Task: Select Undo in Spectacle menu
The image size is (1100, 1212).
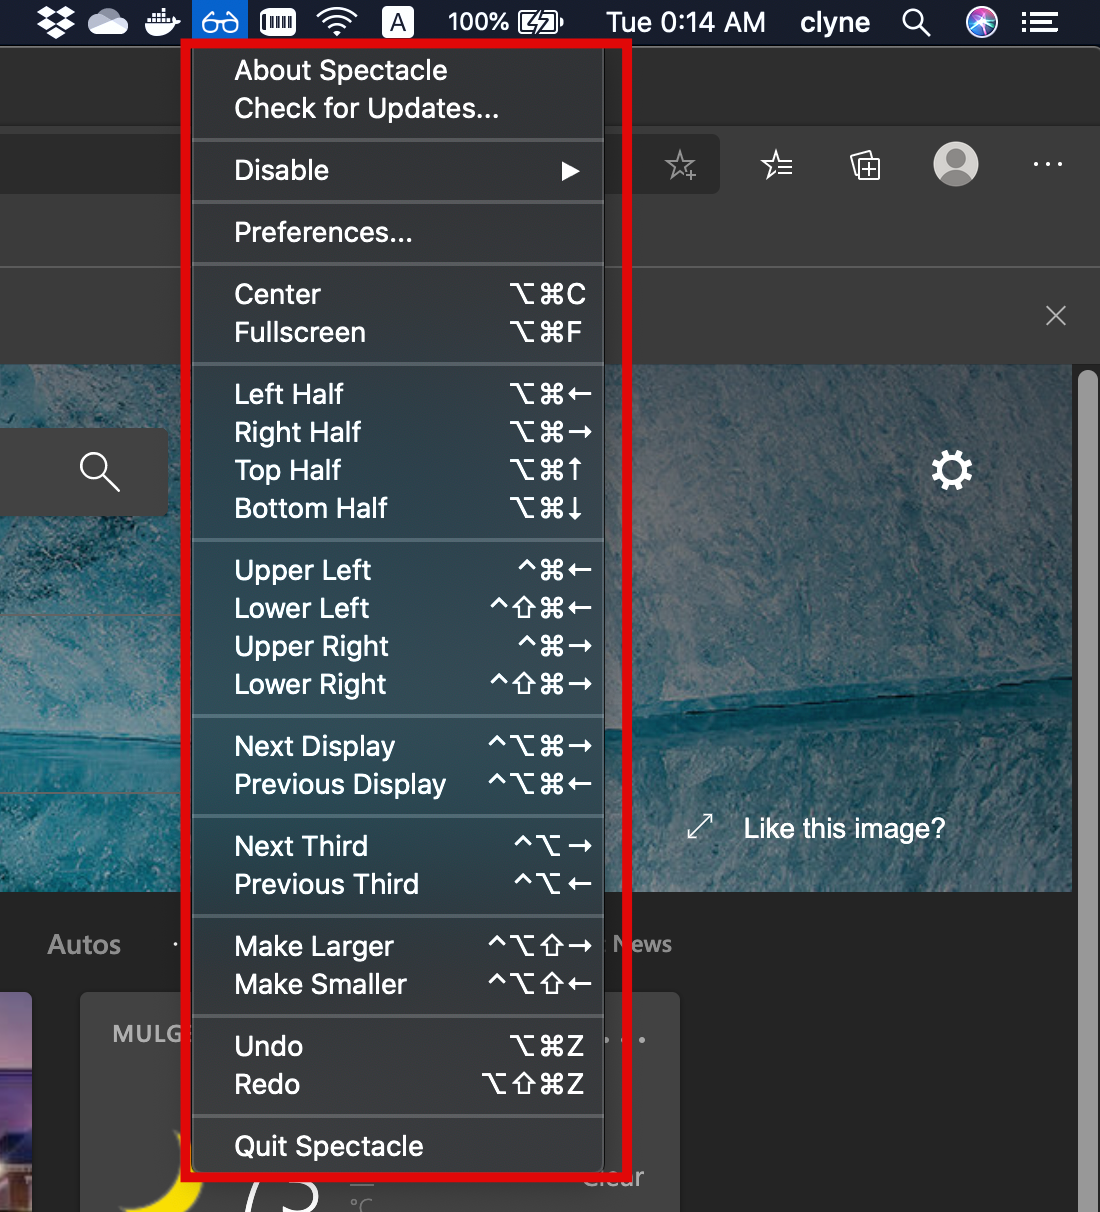Action: coord(398,1046)
